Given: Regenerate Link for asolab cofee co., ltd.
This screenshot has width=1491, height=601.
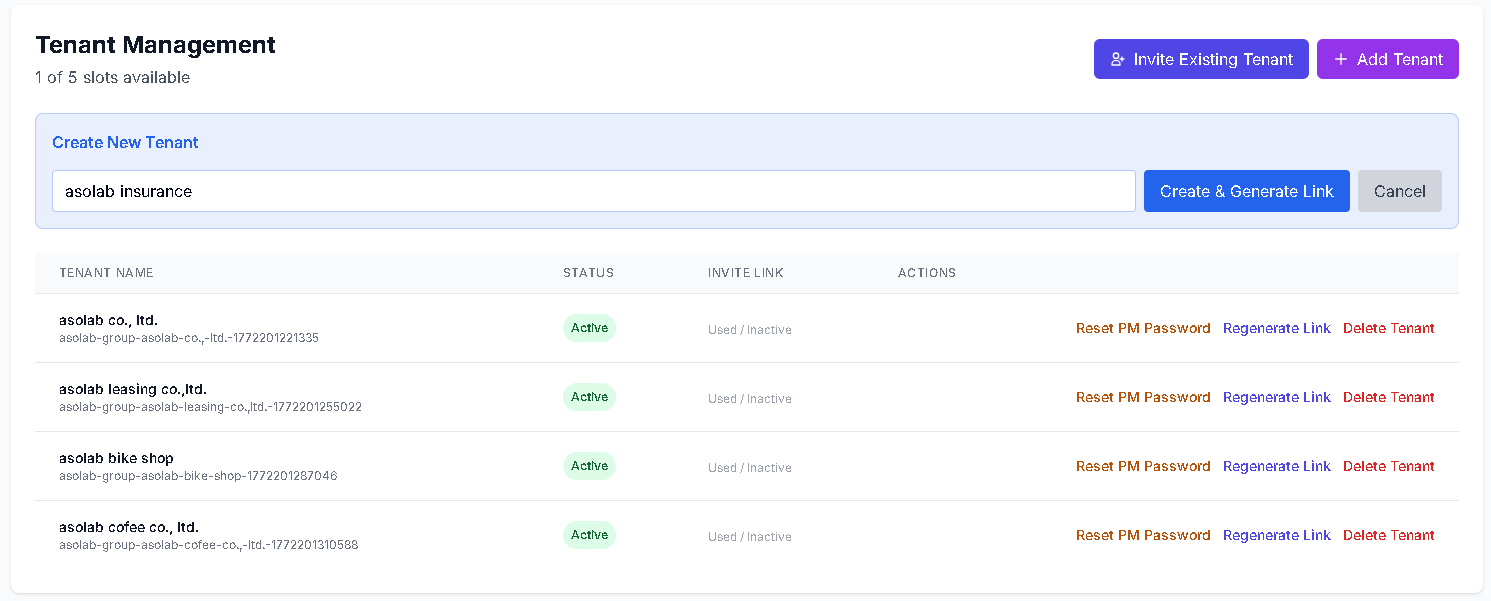Looking at the screenshot, I should (1276, 535).
